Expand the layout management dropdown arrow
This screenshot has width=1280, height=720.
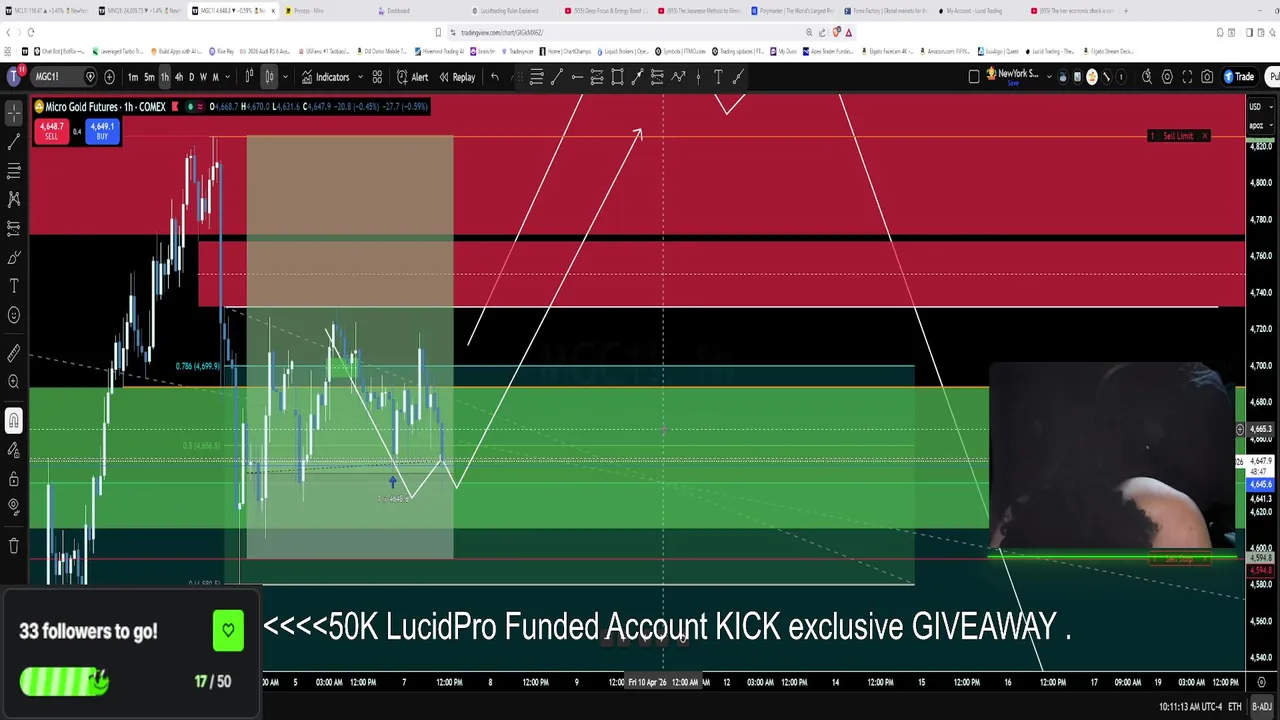coord(1048,77)
